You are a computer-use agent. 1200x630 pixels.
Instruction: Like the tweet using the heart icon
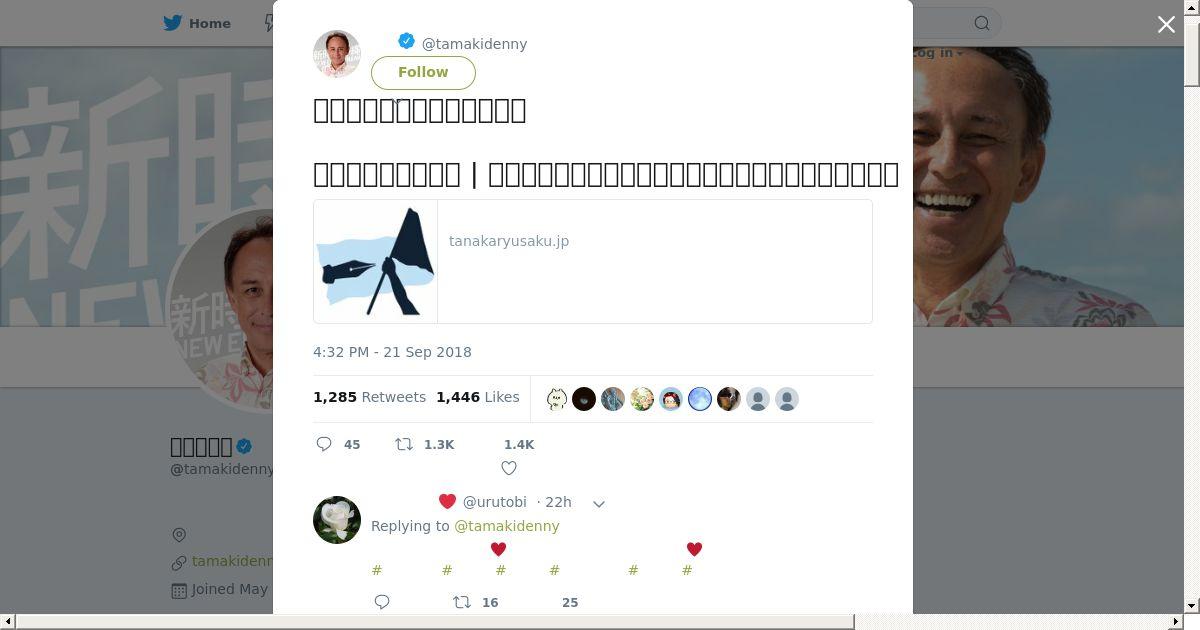tap(509, 468)
